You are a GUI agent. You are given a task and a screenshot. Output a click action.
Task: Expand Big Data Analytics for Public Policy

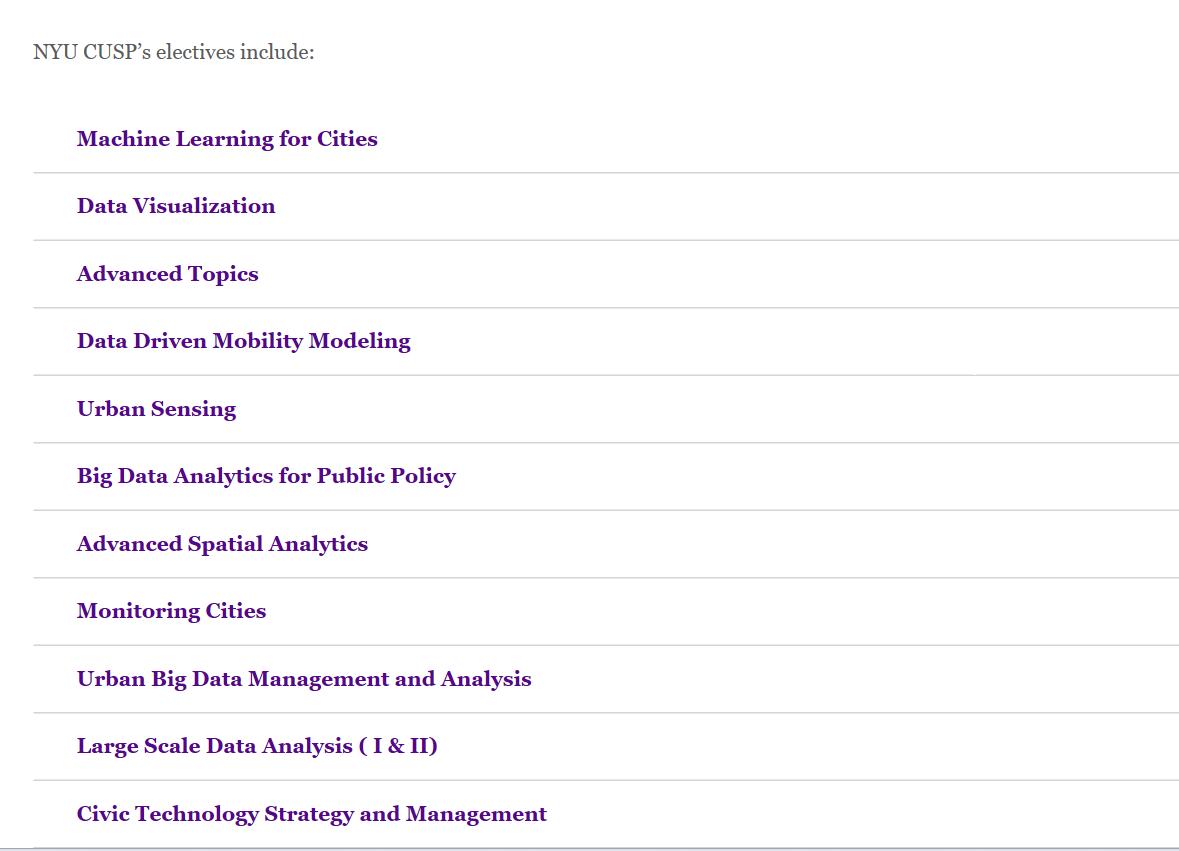(266, 476)
